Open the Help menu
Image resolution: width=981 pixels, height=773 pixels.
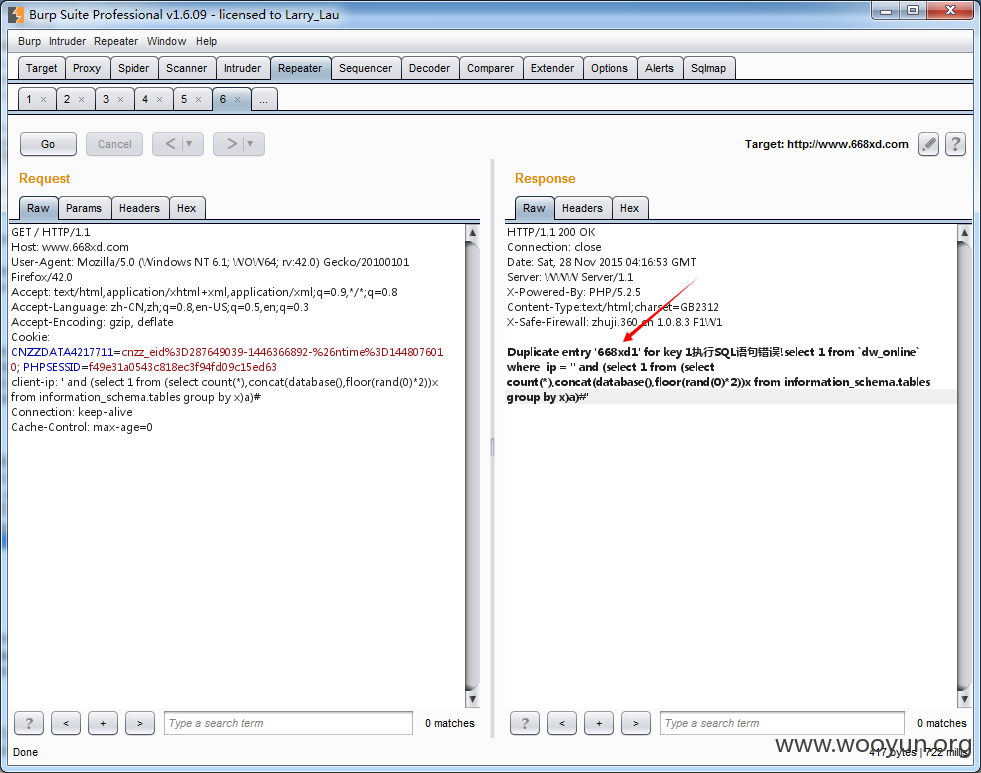pyautogui.click(x=206, y=41)
